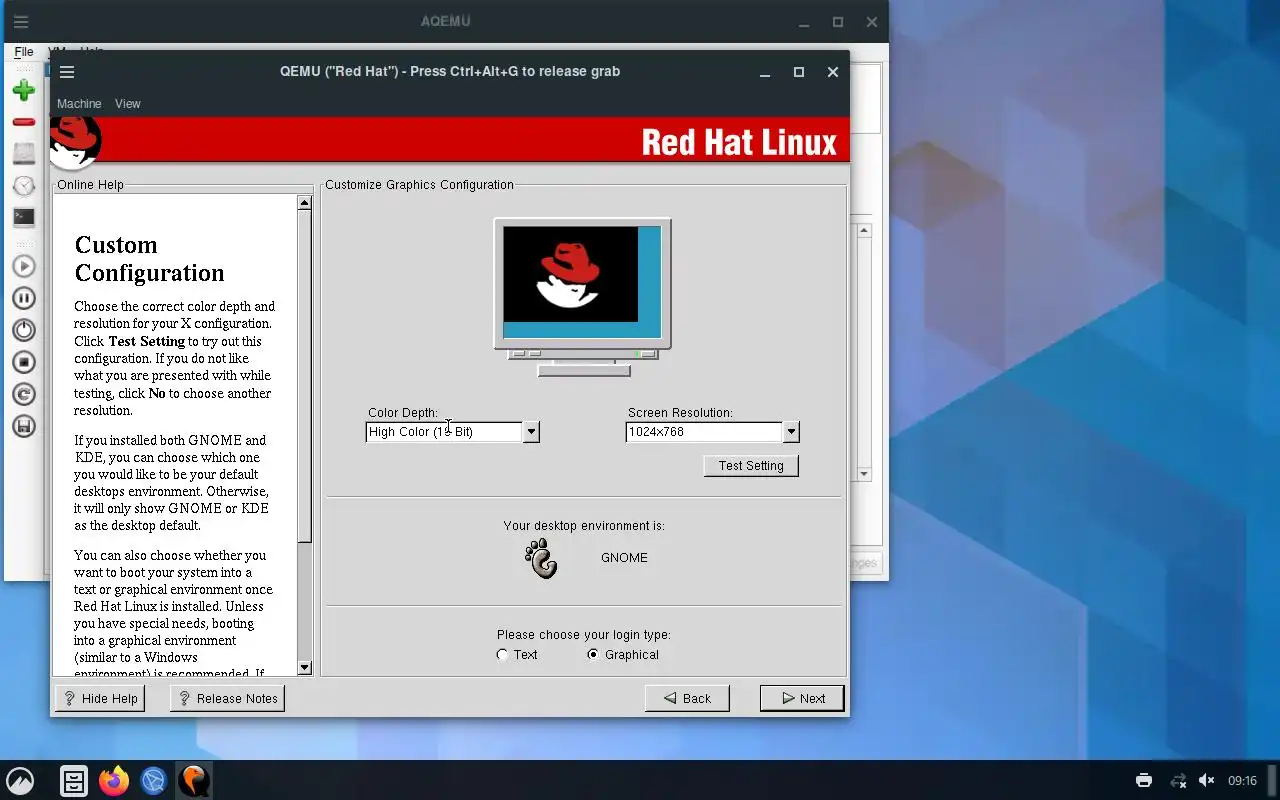Screen dimensions: 1280x800
Task: Click the AQEMU panel scrollbar up arrow
Action: point(865,231)
